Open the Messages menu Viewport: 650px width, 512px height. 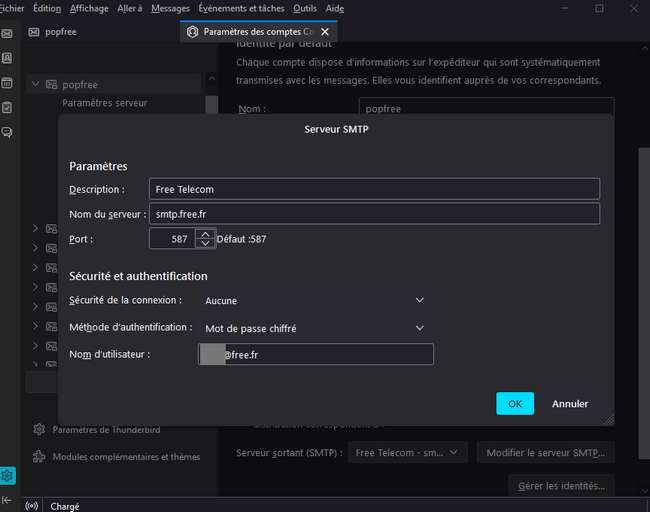(170, 8)
